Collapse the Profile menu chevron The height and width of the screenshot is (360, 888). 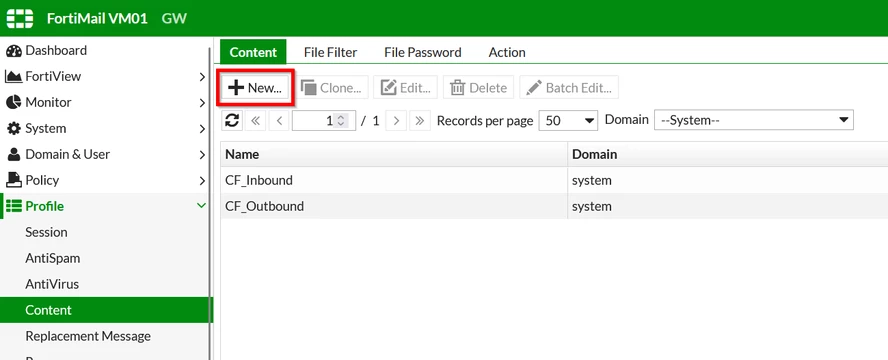tap(201, 206)
